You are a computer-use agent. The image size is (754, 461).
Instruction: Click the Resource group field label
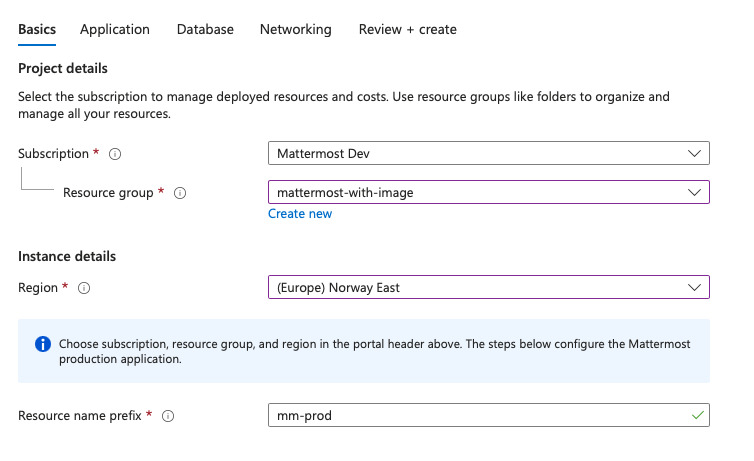click(x=108, y=193)
